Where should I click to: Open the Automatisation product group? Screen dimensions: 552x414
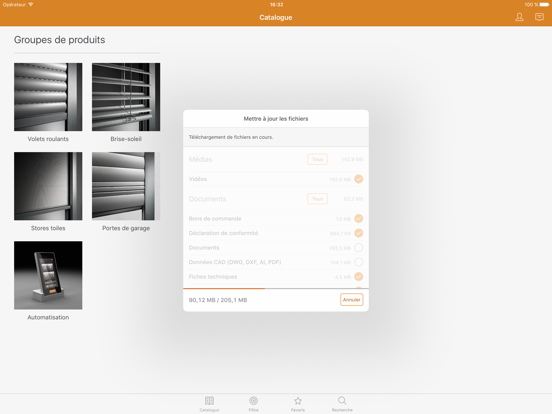48,275
